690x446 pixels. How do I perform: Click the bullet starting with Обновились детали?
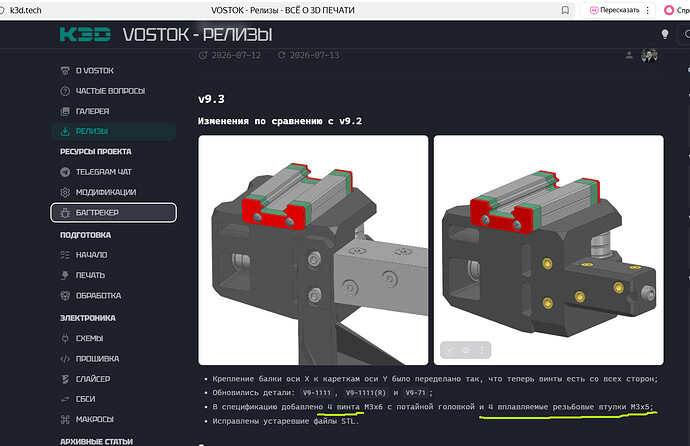point(323,392)
